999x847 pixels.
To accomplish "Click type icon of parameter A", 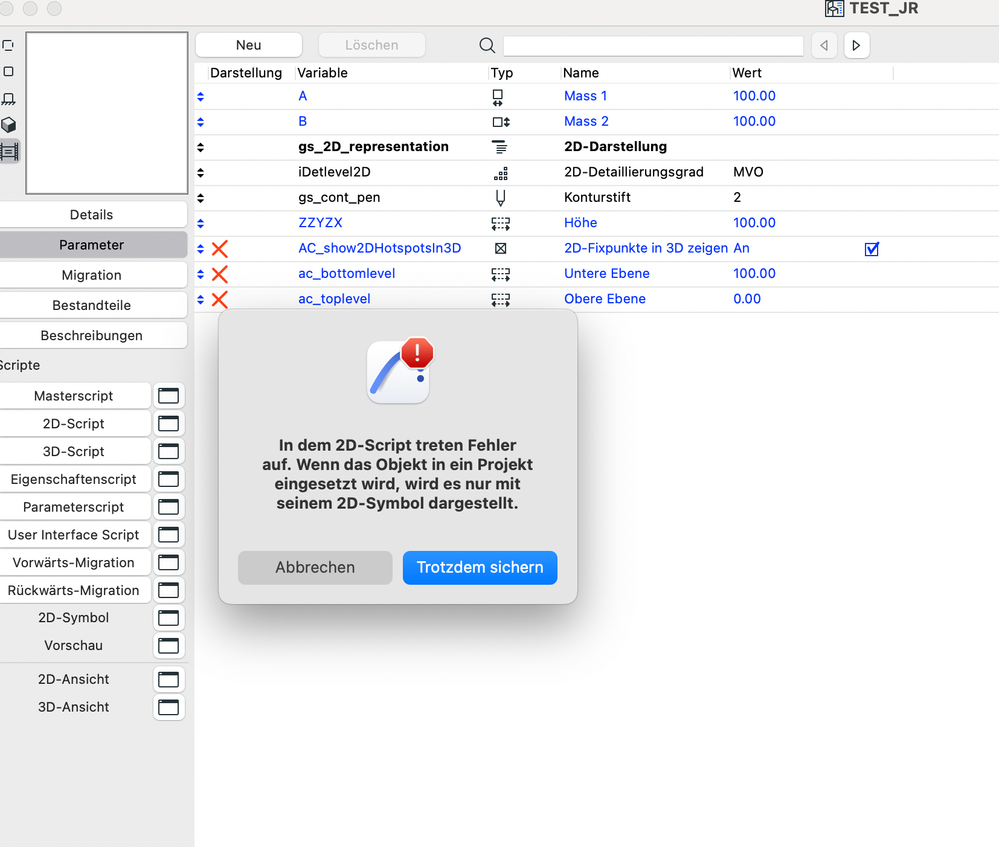I will tap(498, 97).
